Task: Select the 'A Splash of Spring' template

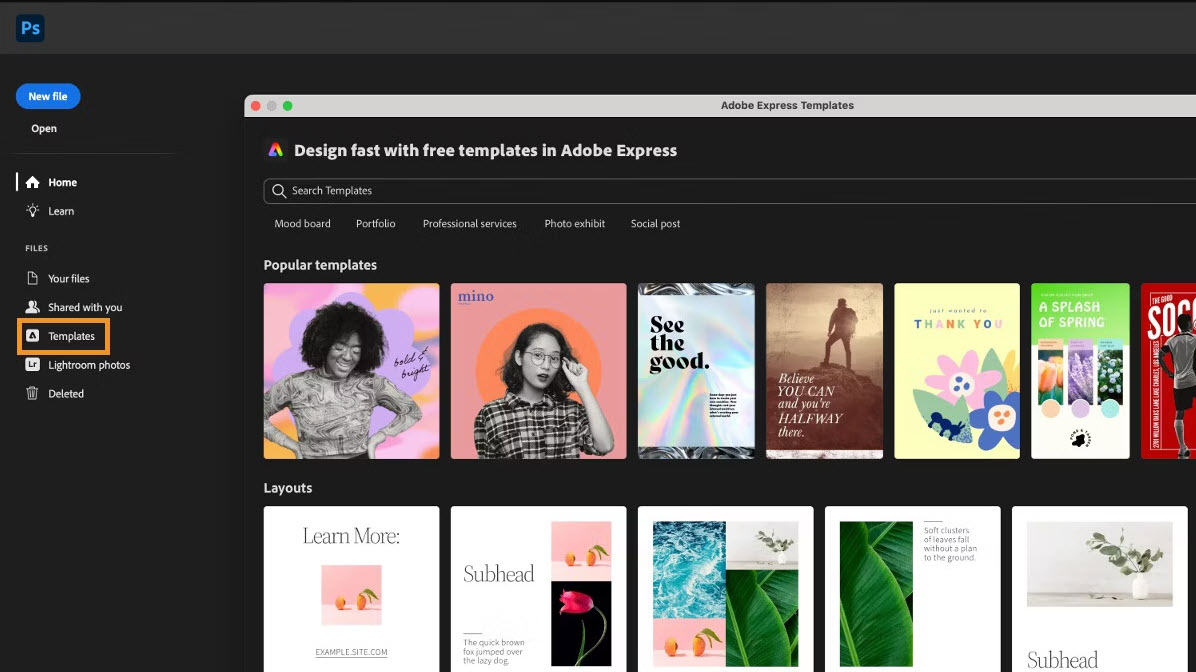Action: (1080, 371)
